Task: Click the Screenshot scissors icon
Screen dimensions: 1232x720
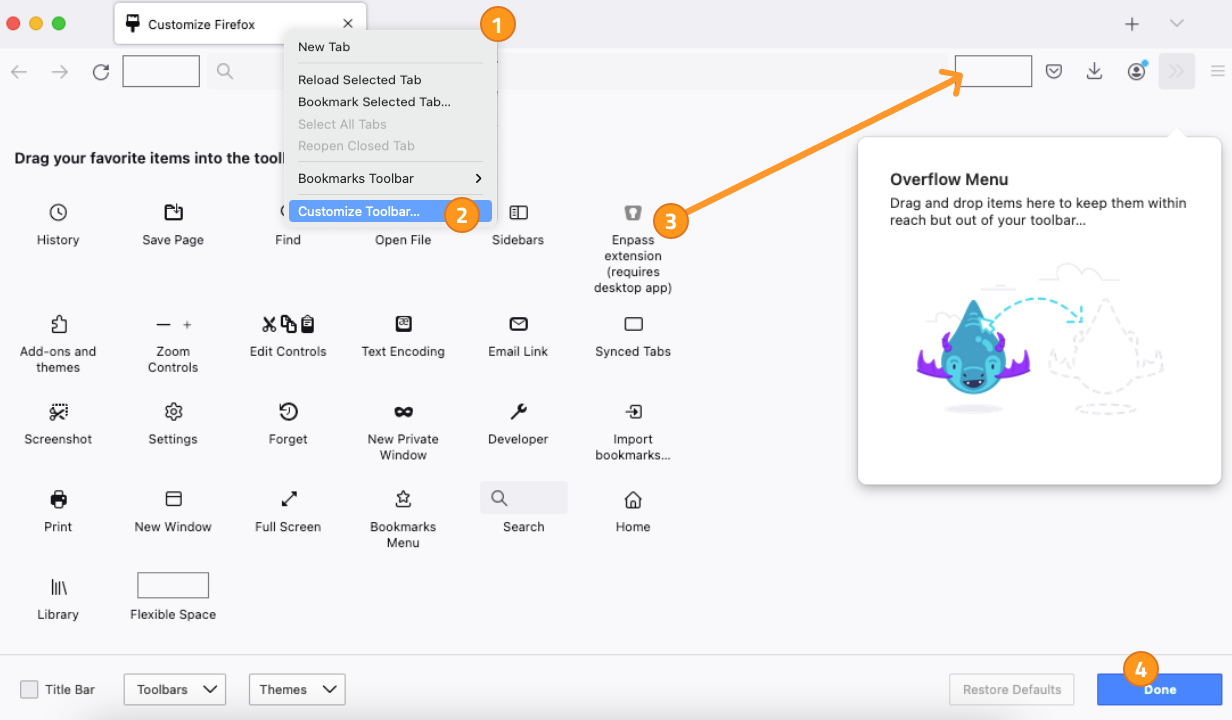Action: click(58, 412)
